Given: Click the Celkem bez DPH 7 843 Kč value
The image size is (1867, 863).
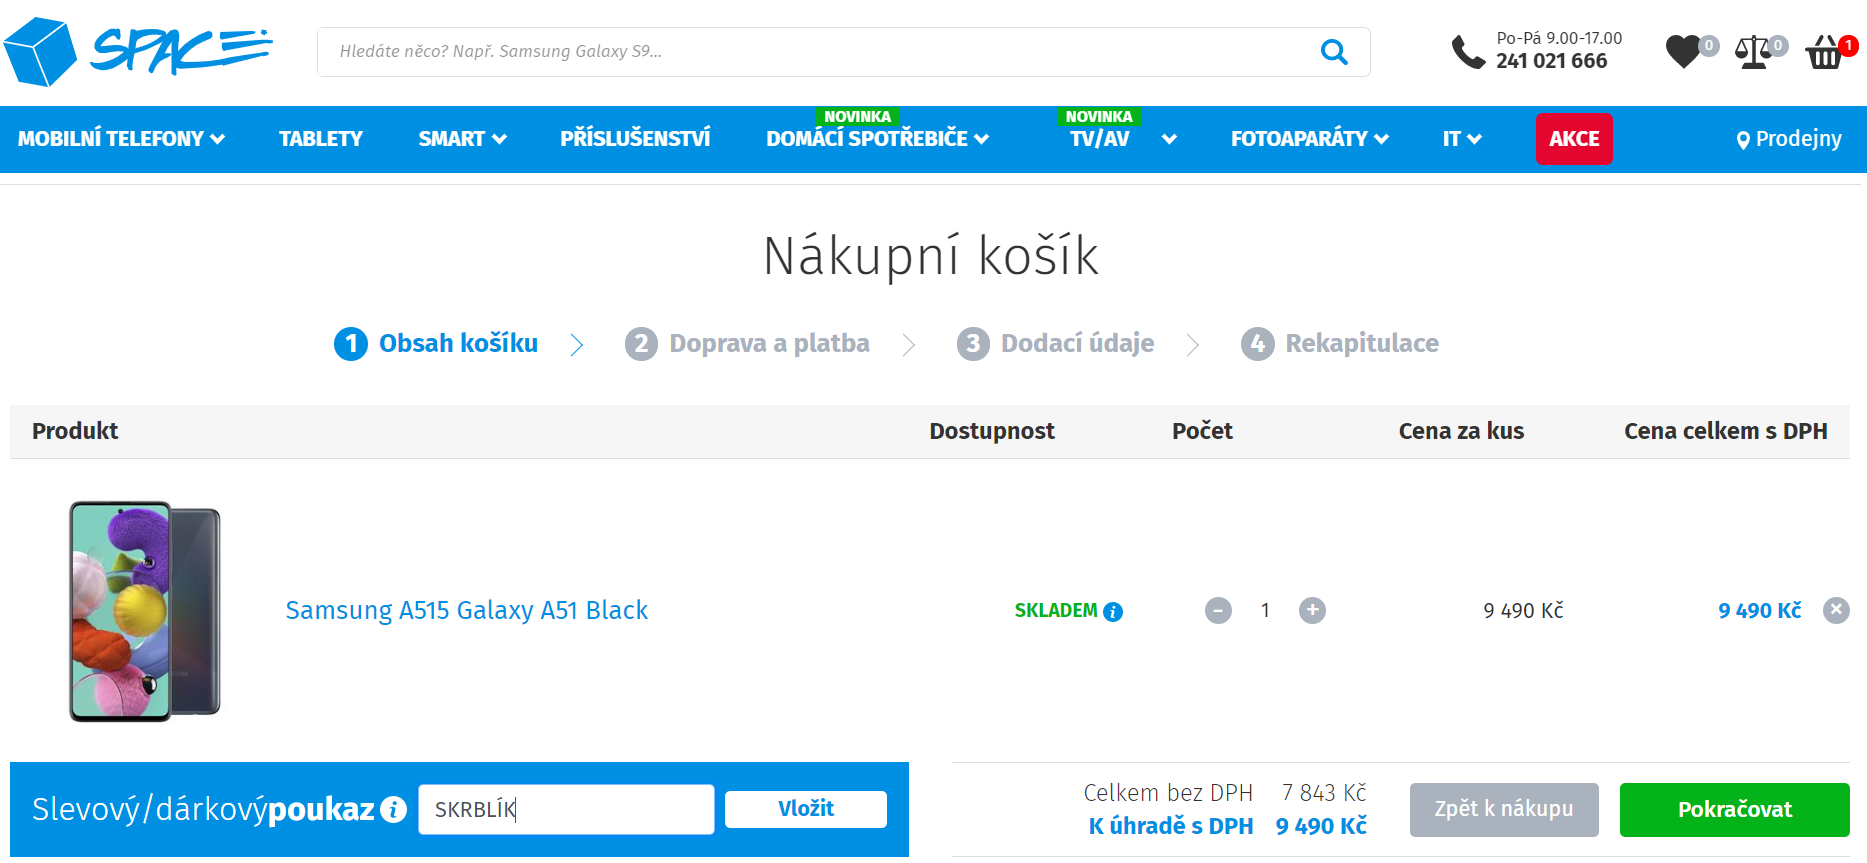Looking at the screenshot, I should 1324,793.
